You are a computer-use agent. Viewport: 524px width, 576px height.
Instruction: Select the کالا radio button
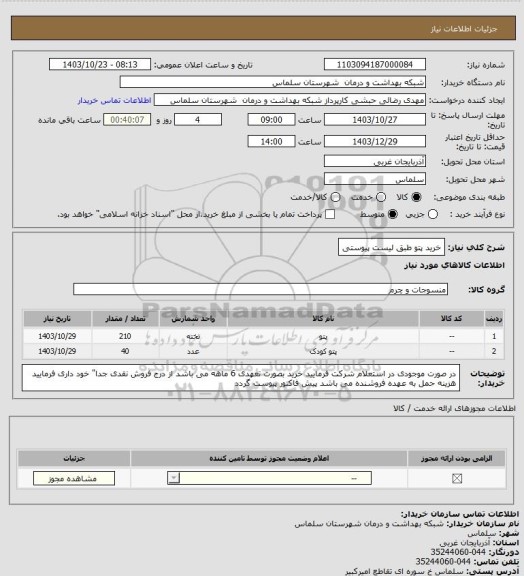pyautogui.click(x=416, y=197)
